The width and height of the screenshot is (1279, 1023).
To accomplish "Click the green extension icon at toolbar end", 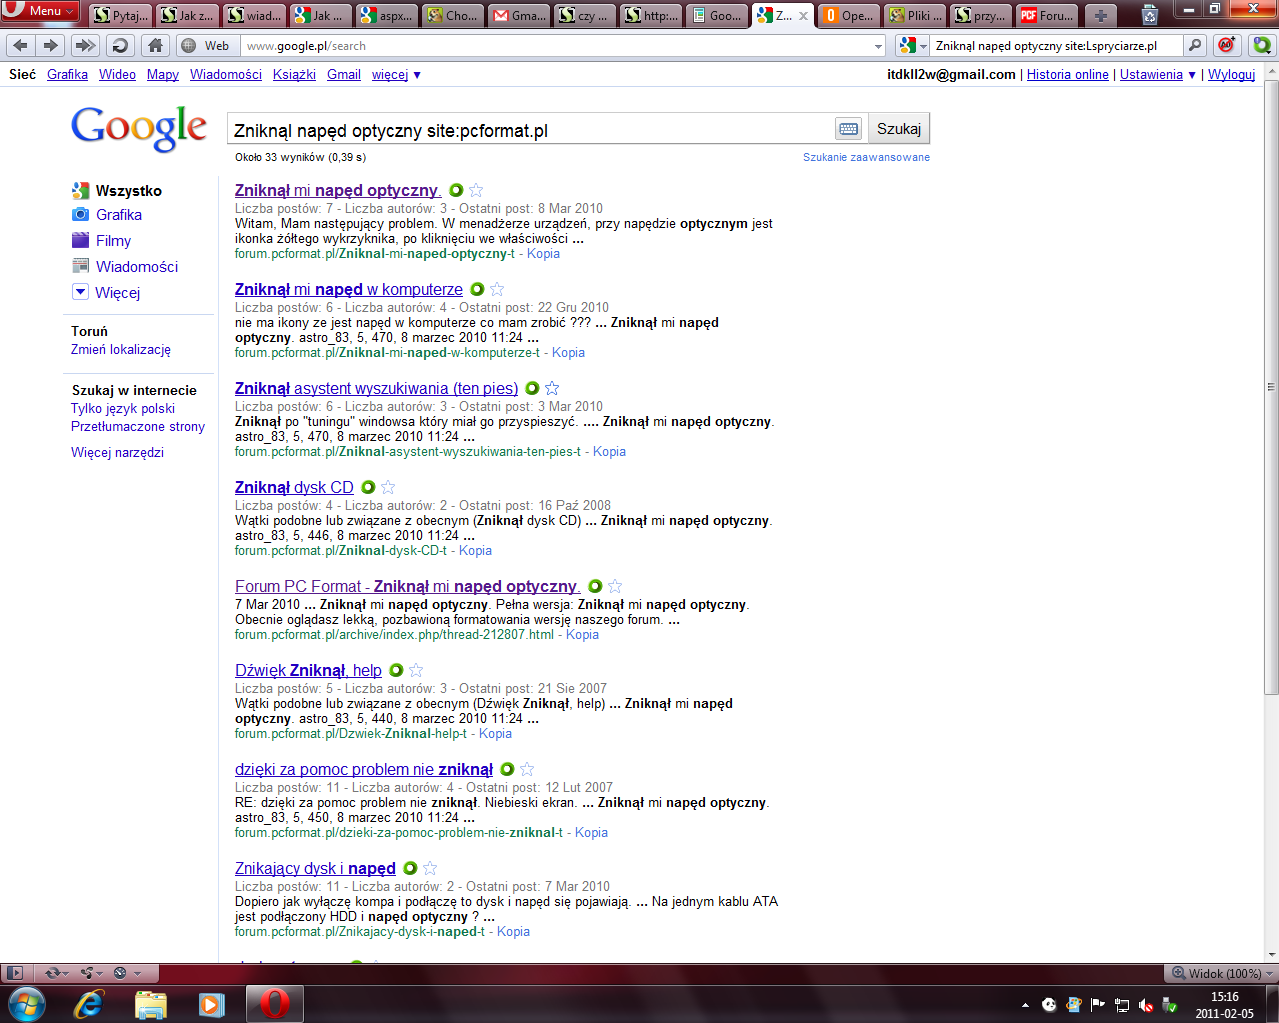I will click(x=1261, y=46).
